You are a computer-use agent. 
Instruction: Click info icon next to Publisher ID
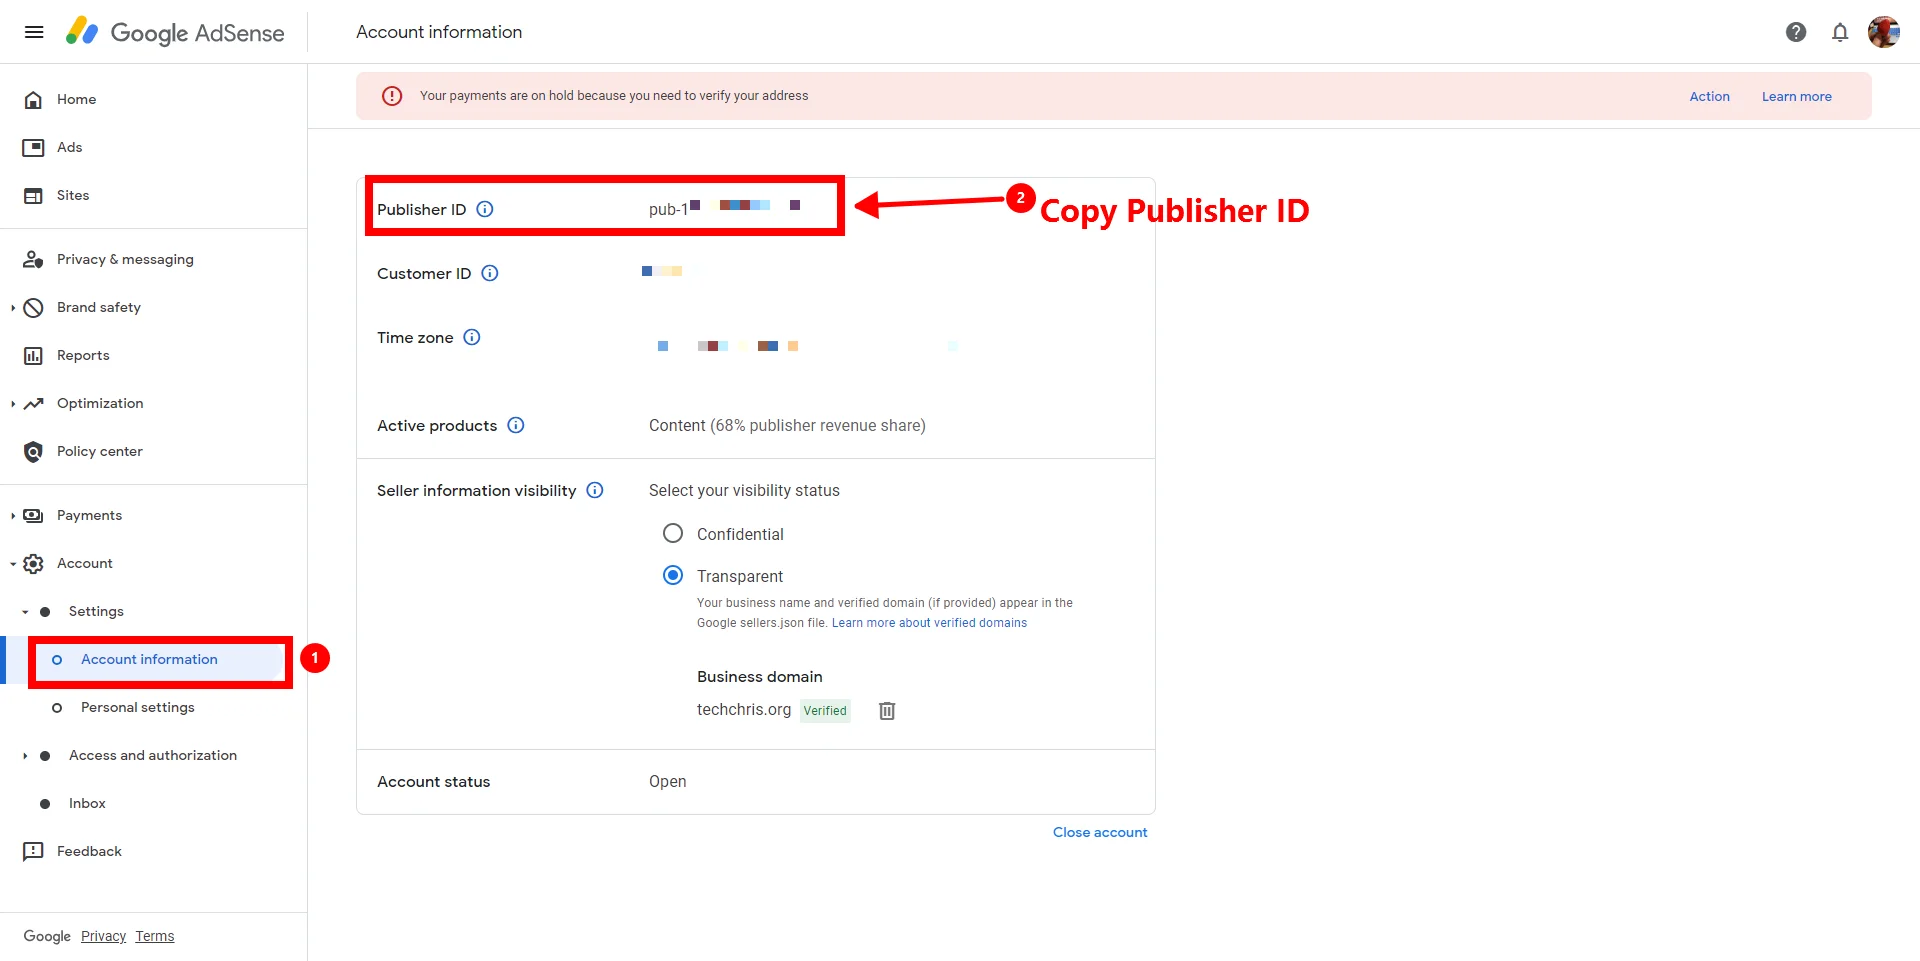[x=485, y=209]
